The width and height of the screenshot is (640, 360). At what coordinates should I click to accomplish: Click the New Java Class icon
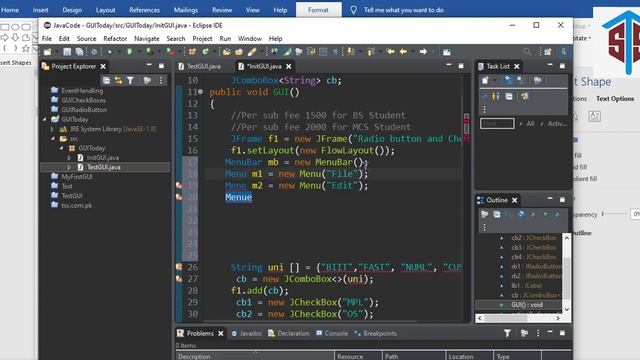pos(205,52)
